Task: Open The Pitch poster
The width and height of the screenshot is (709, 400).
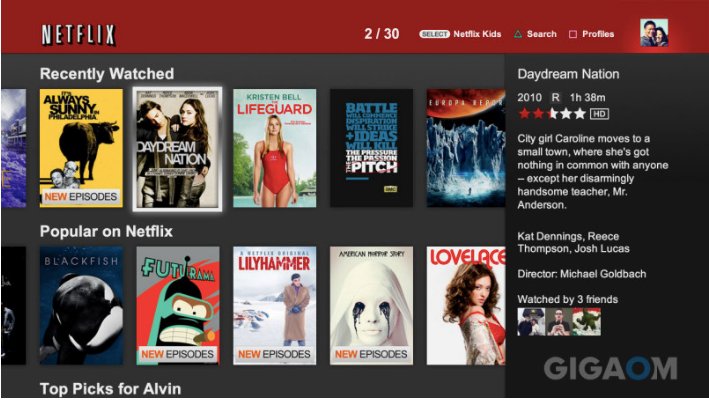Action: pyautogui.click(x=371, y=148)
